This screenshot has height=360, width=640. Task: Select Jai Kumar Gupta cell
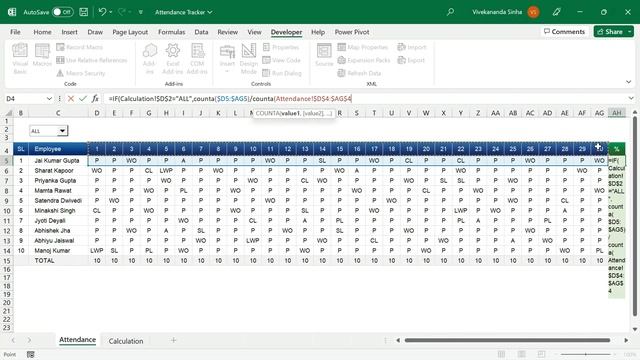pos(58,160)
